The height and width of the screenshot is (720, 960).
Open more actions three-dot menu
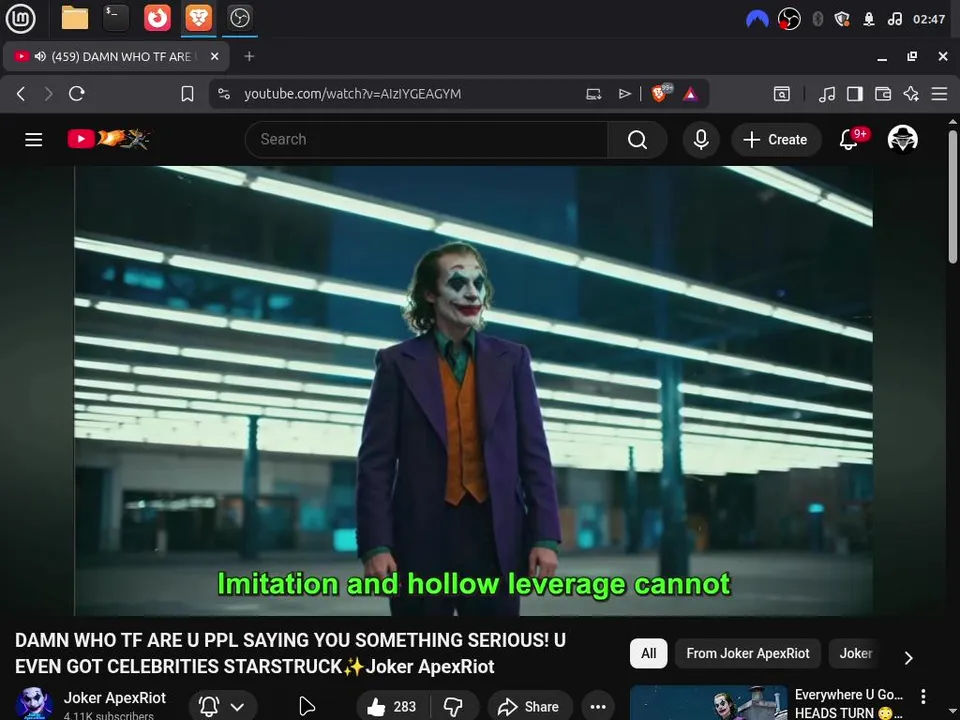[598, 707]
